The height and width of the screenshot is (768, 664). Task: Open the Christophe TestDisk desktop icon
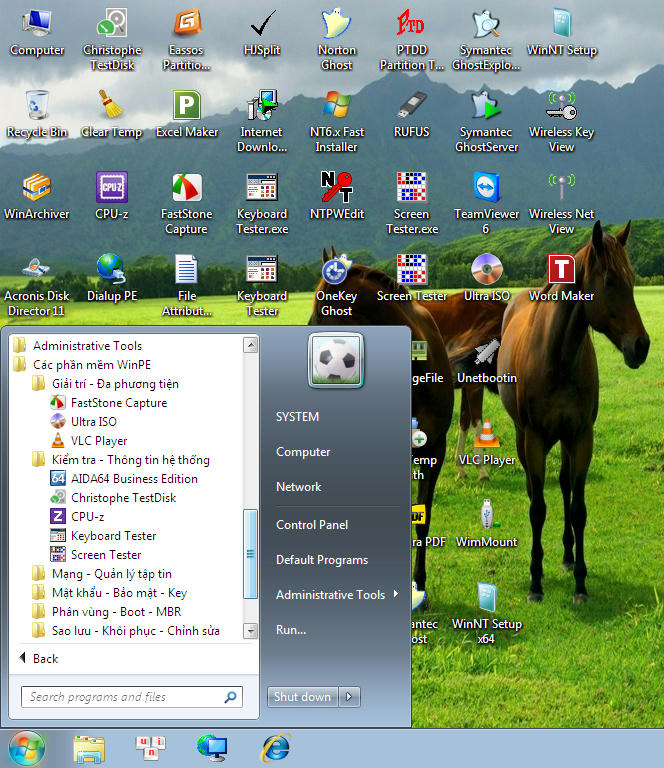click(112, 39)
